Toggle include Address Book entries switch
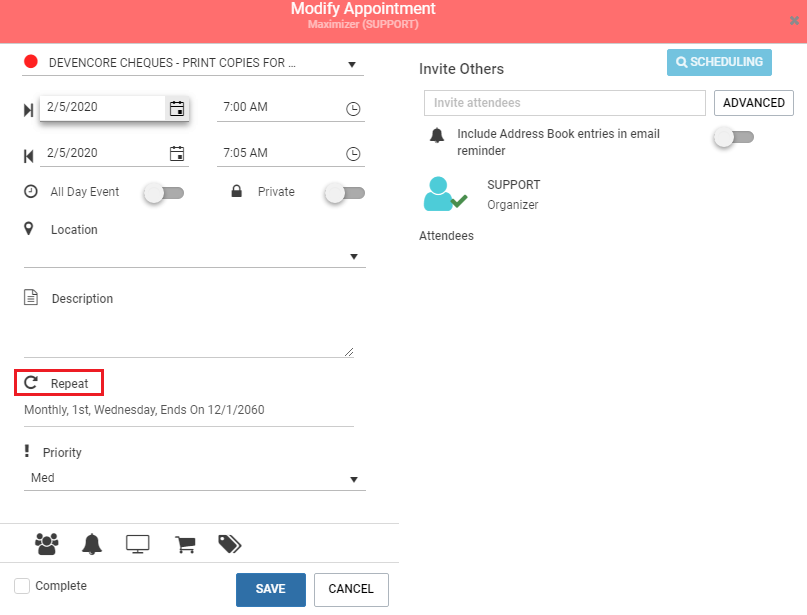 click(x=734, y=137)
